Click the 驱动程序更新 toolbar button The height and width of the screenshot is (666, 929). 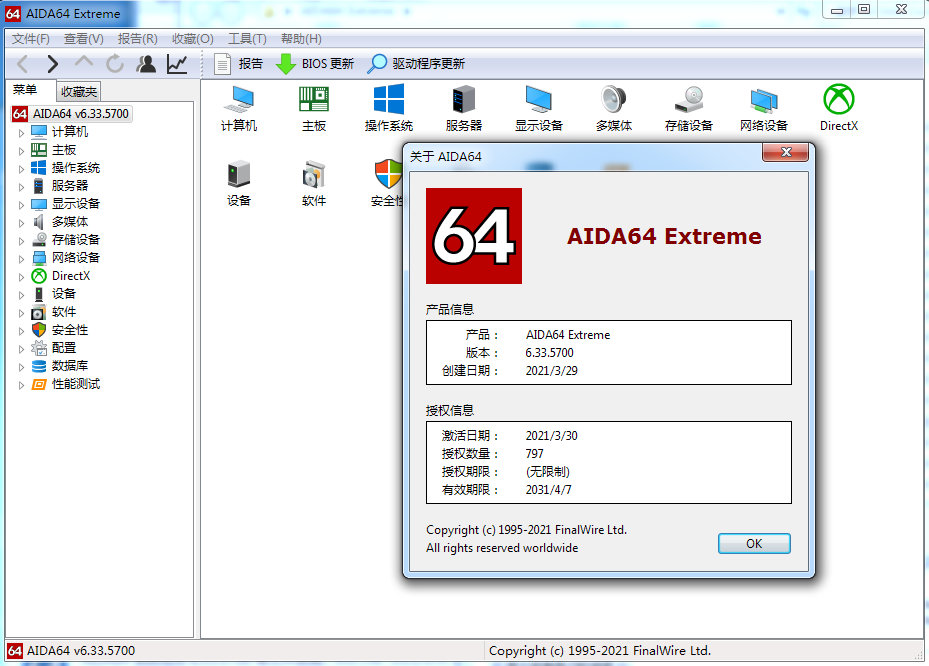(416, 63)
